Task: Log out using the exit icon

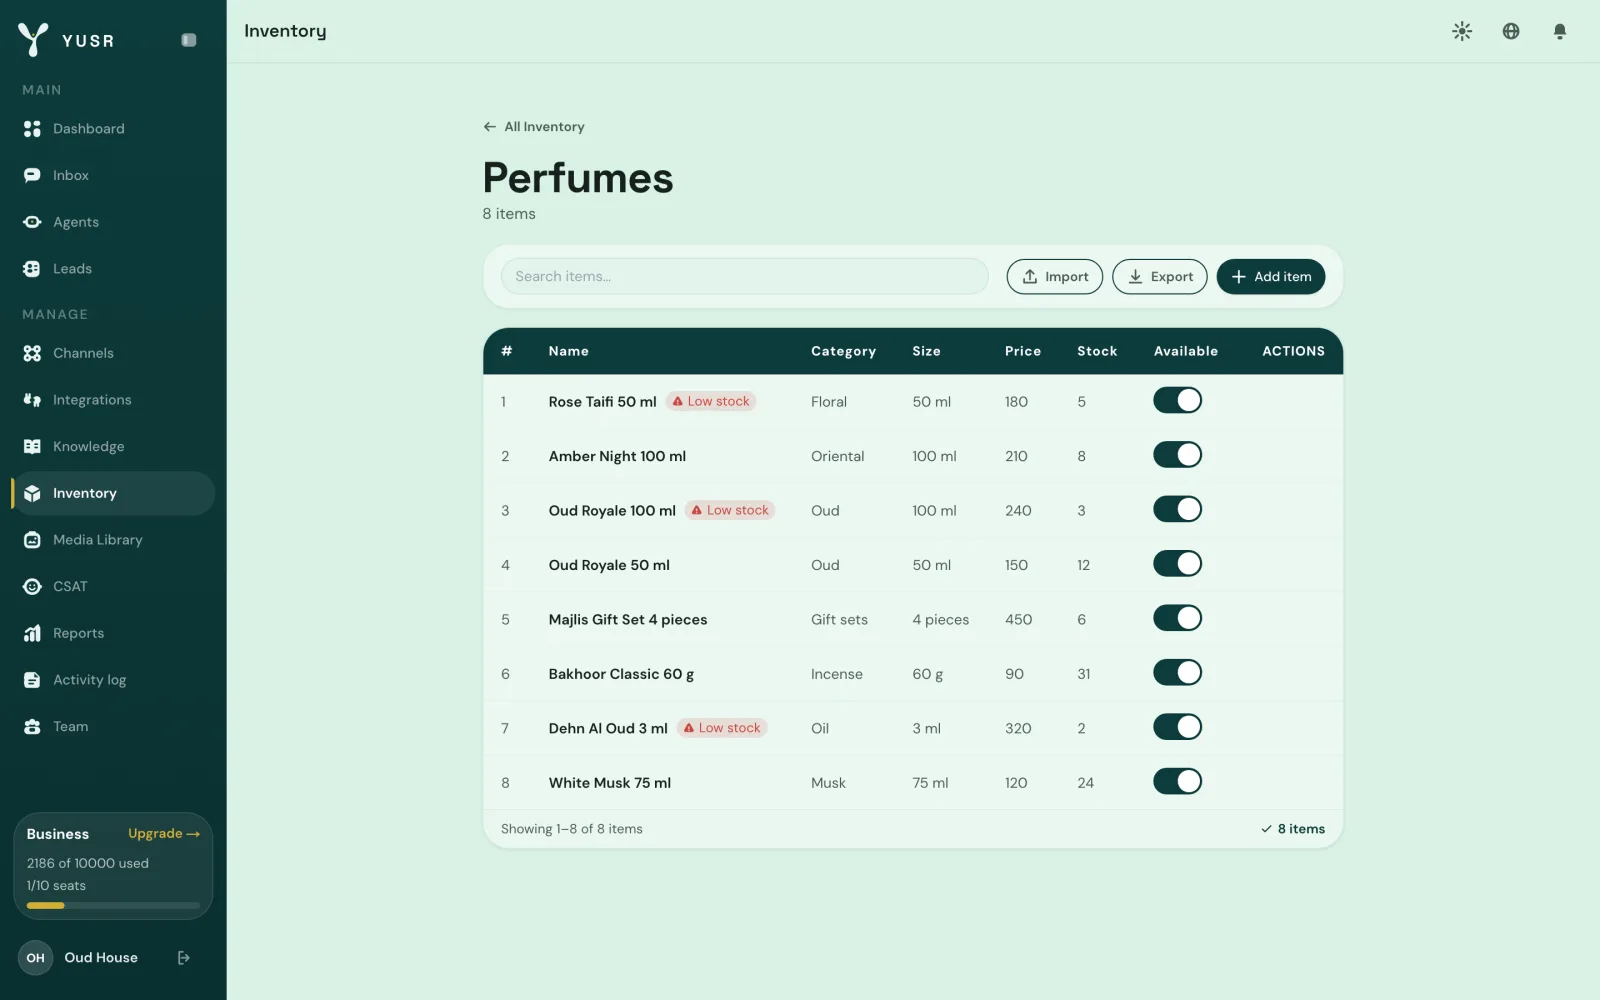Action: 184,958
